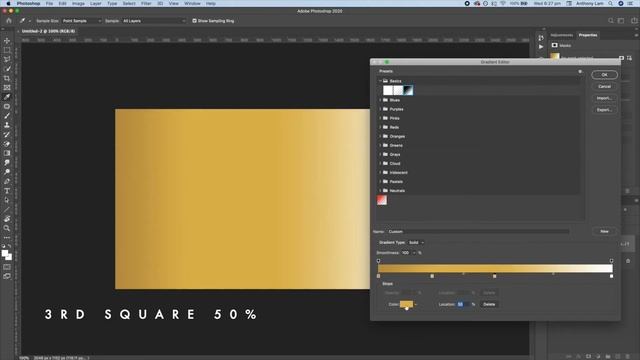Expand the Reds presets folder
640x360 pixels.
click(380, 127)
